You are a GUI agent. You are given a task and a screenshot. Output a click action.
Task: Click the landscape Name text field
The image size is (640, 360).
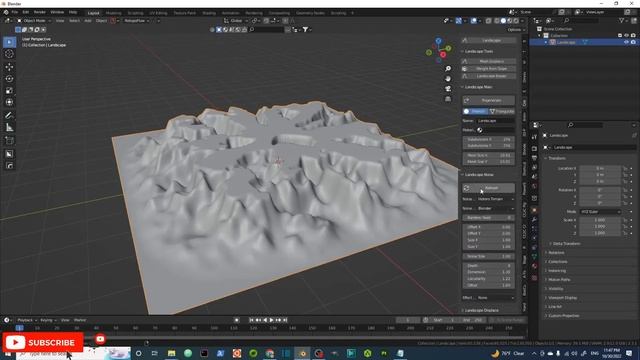(496, 121)
